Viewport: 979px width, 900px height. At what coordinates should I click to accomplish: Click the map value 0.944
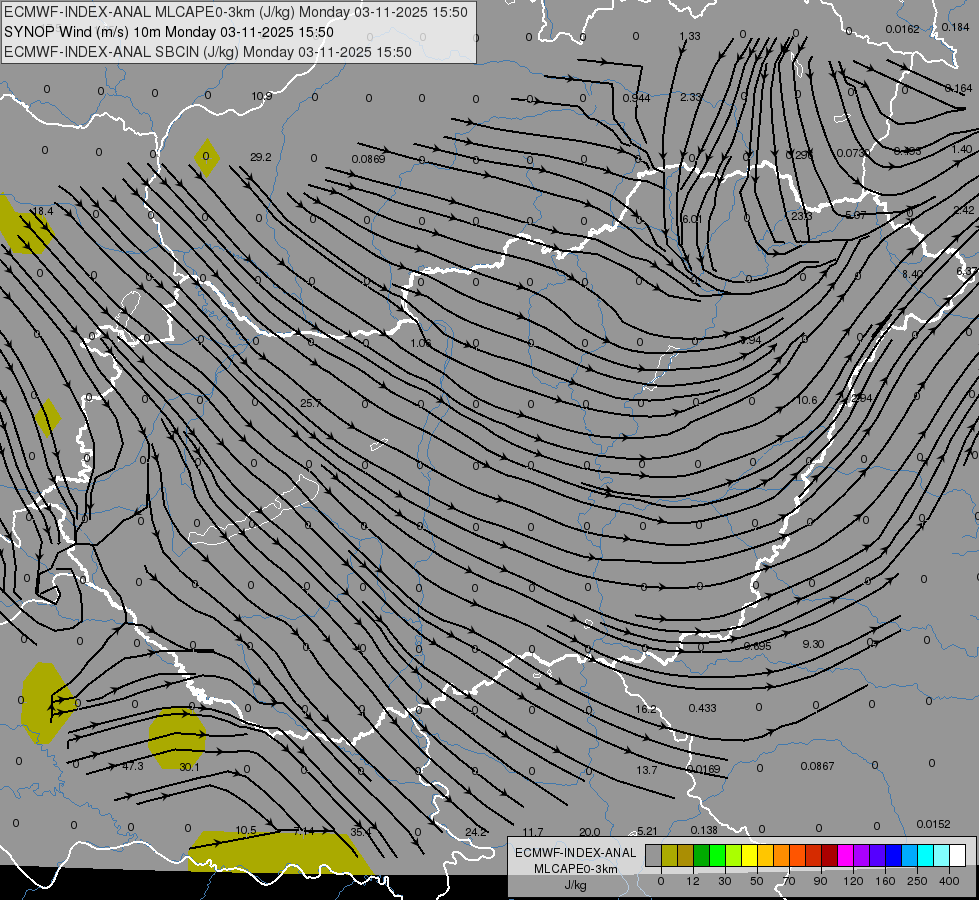pyautogui.click(x=636, y=98)
